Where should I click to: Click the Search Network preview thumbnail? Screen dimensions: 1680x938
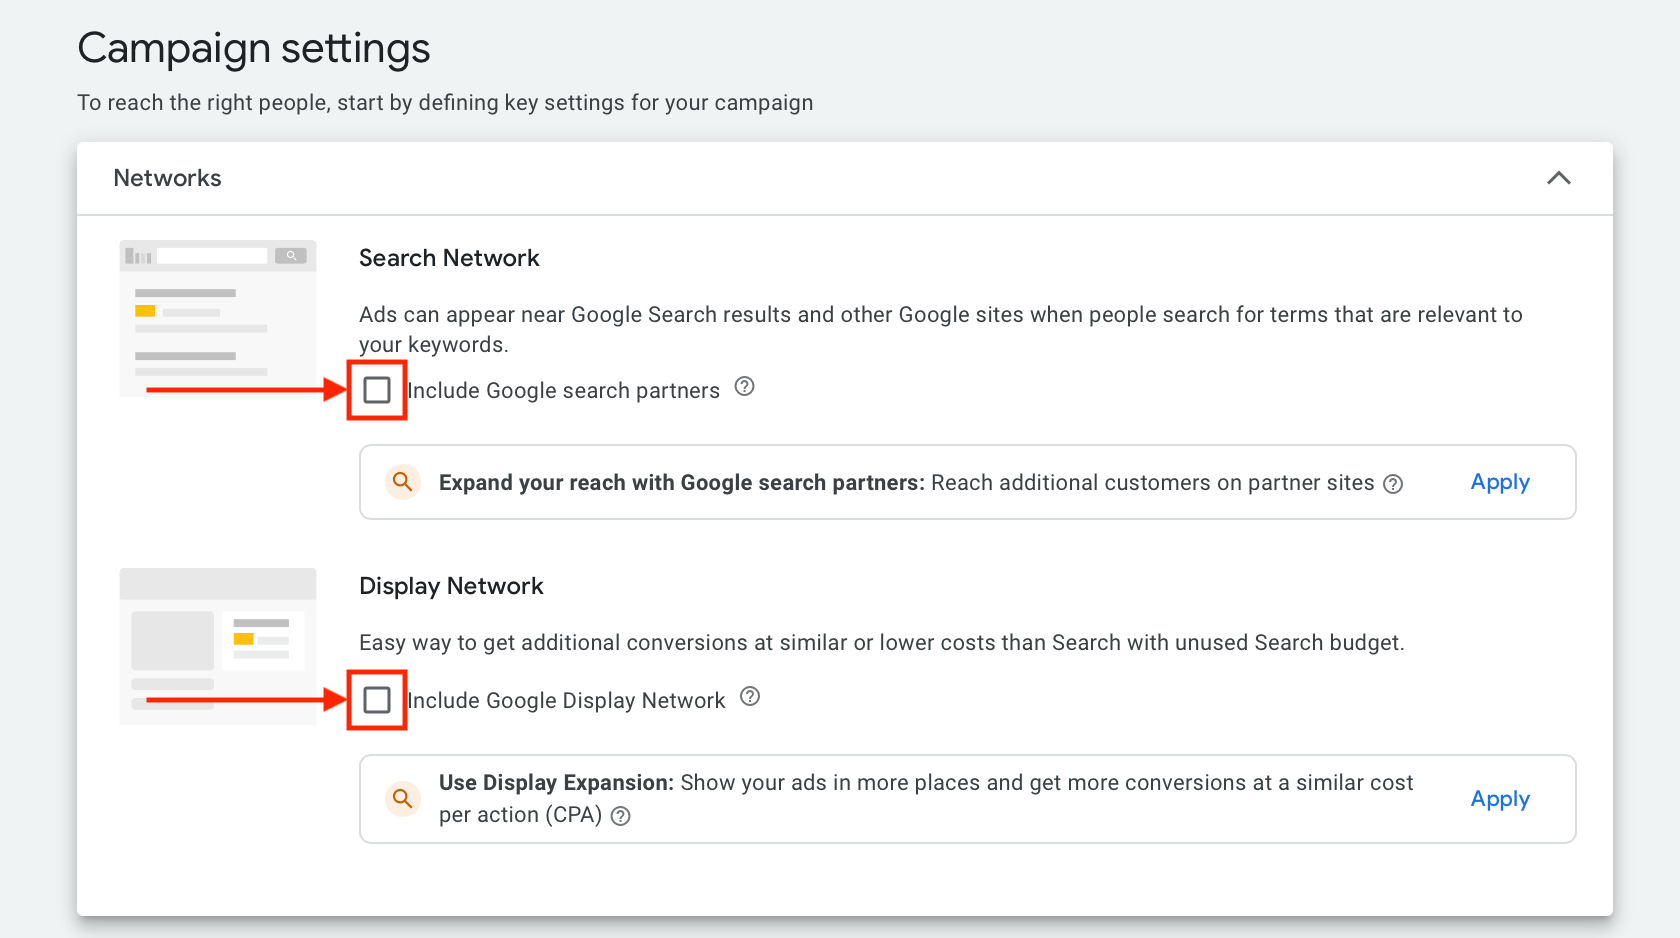click(x=217, y=318)
